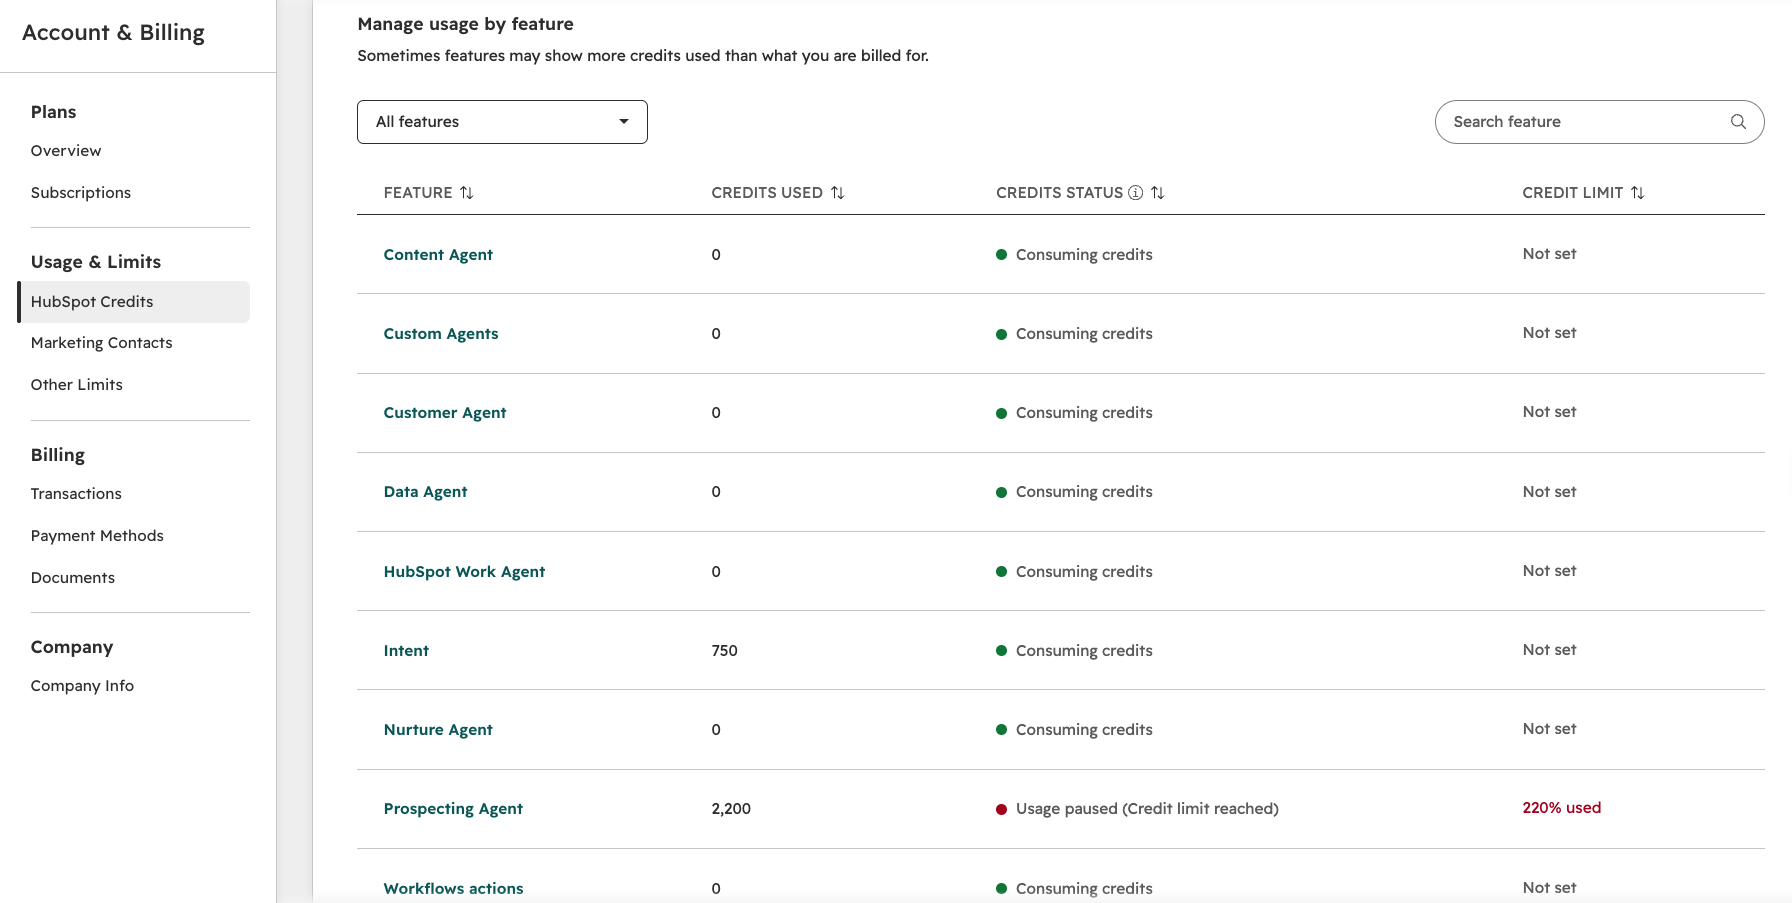1792x903 pixels.
Task: Open Documents under Billing
Action: pos(73,578)
